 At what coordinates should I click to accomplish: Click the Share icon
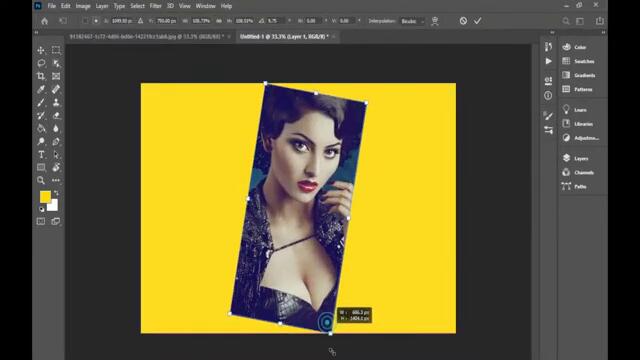(x=600, y=21)
